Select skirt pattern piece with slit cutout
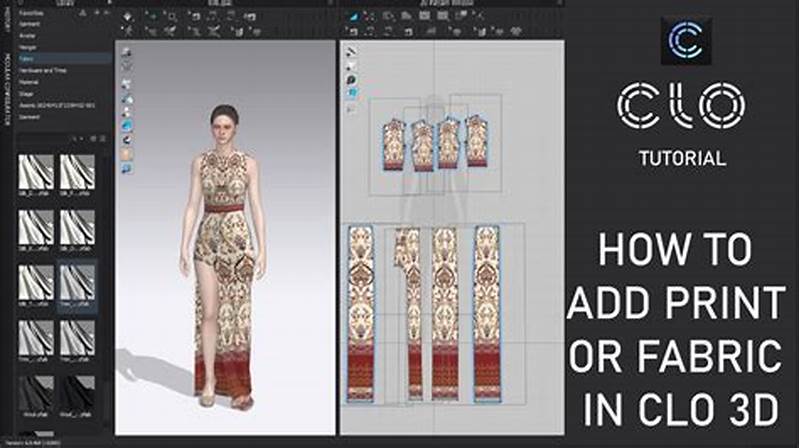Image resolution: width=800 pixels, height=448 pixels. coord(409,313)
